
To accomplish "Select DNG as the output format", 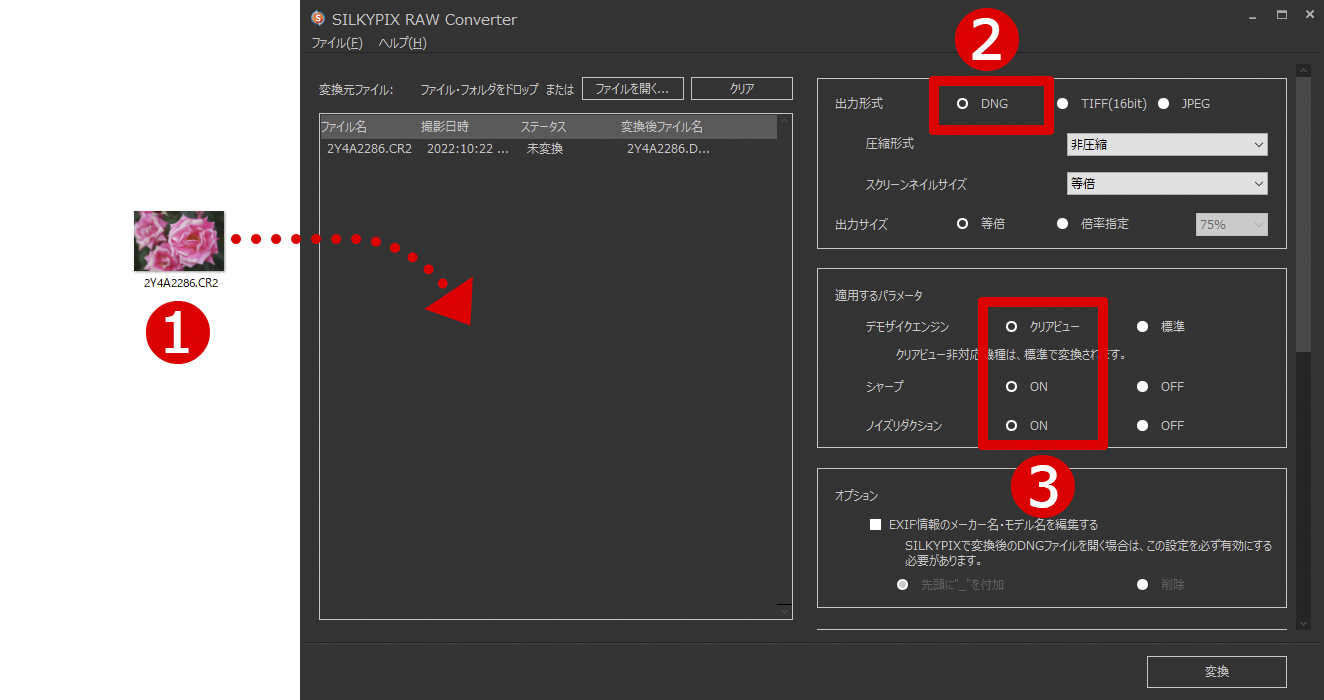I will click(x=963, y=103).
